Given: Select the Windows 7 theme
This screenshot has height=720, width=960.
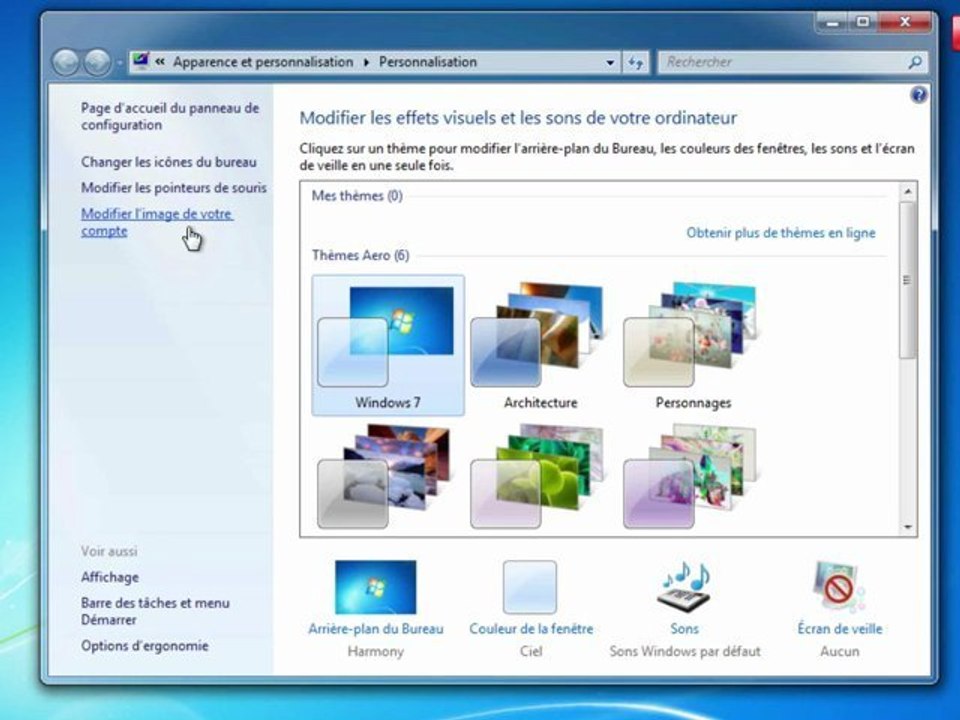Looking at the screenshot, I should (x=388, y=345).
